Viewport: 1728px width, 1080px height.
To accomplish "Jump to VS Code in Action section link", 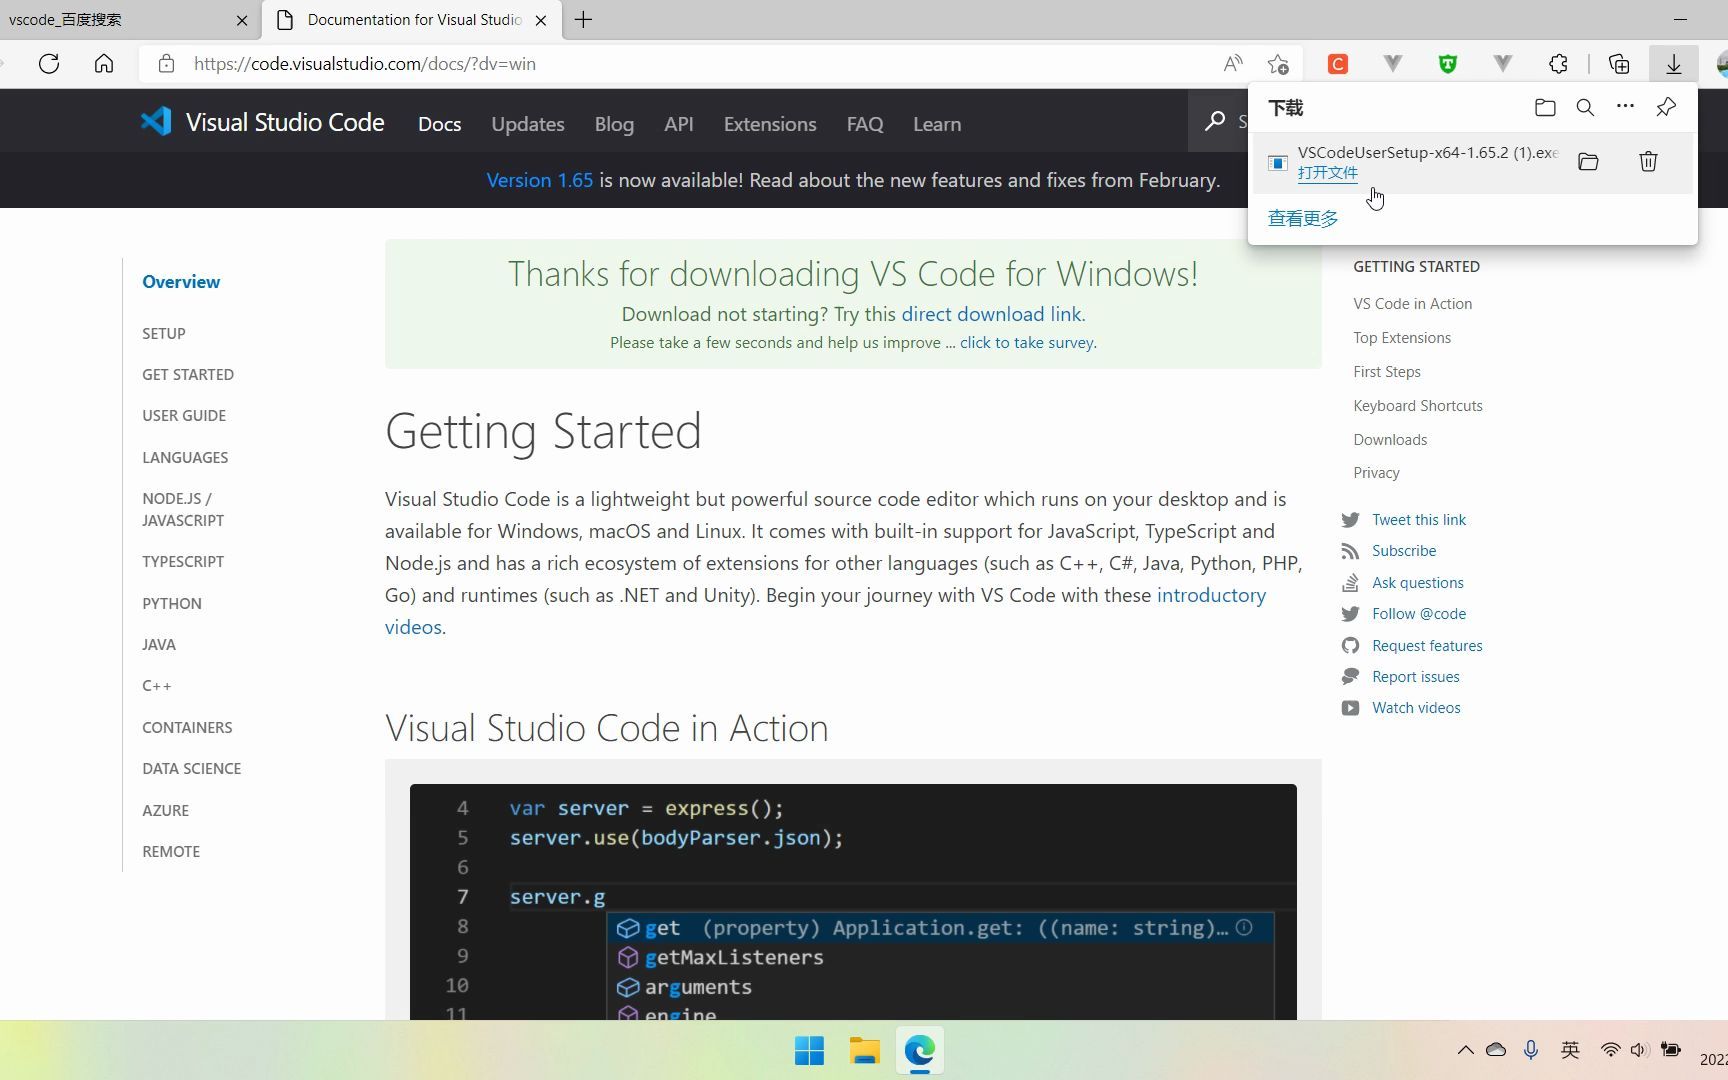I will (x=1412, y=304).
